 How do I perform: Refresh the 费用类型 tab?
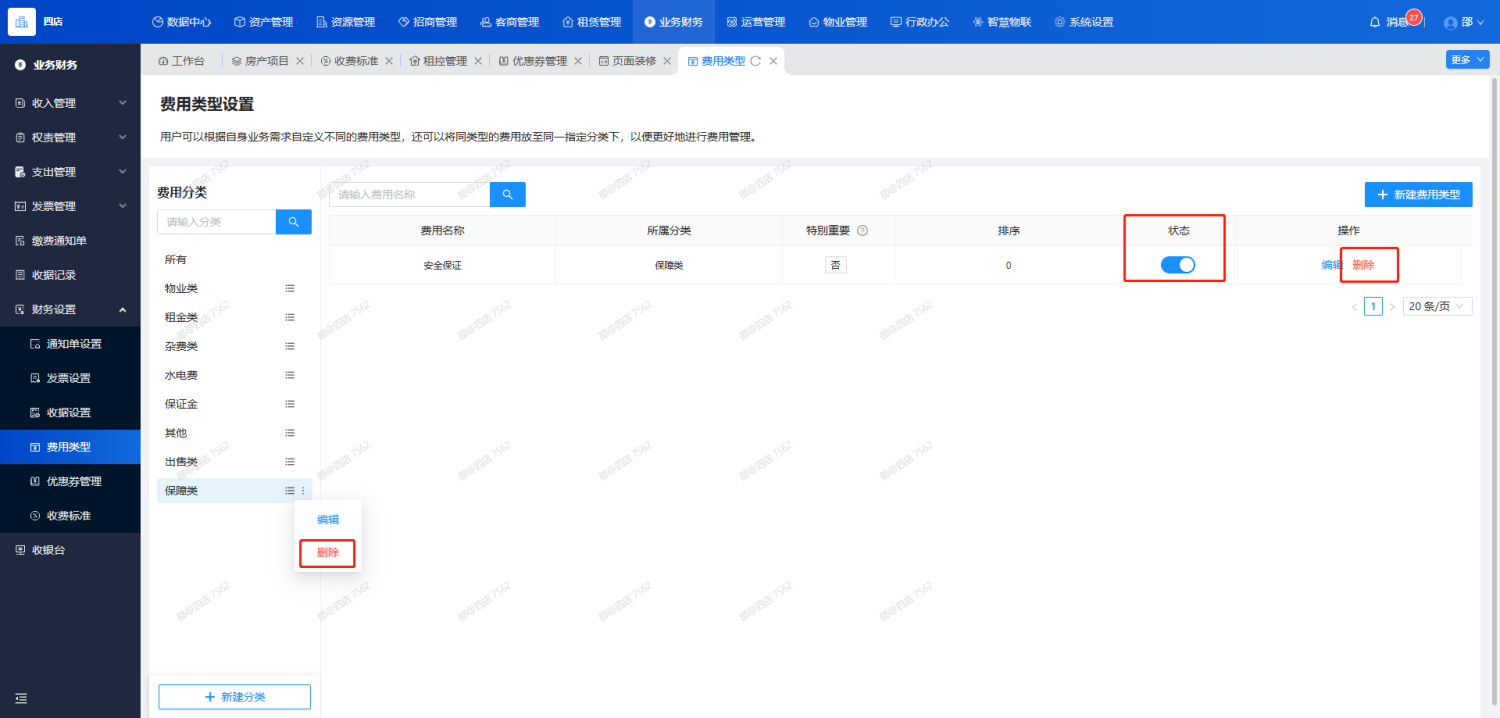tap(756, 61)
